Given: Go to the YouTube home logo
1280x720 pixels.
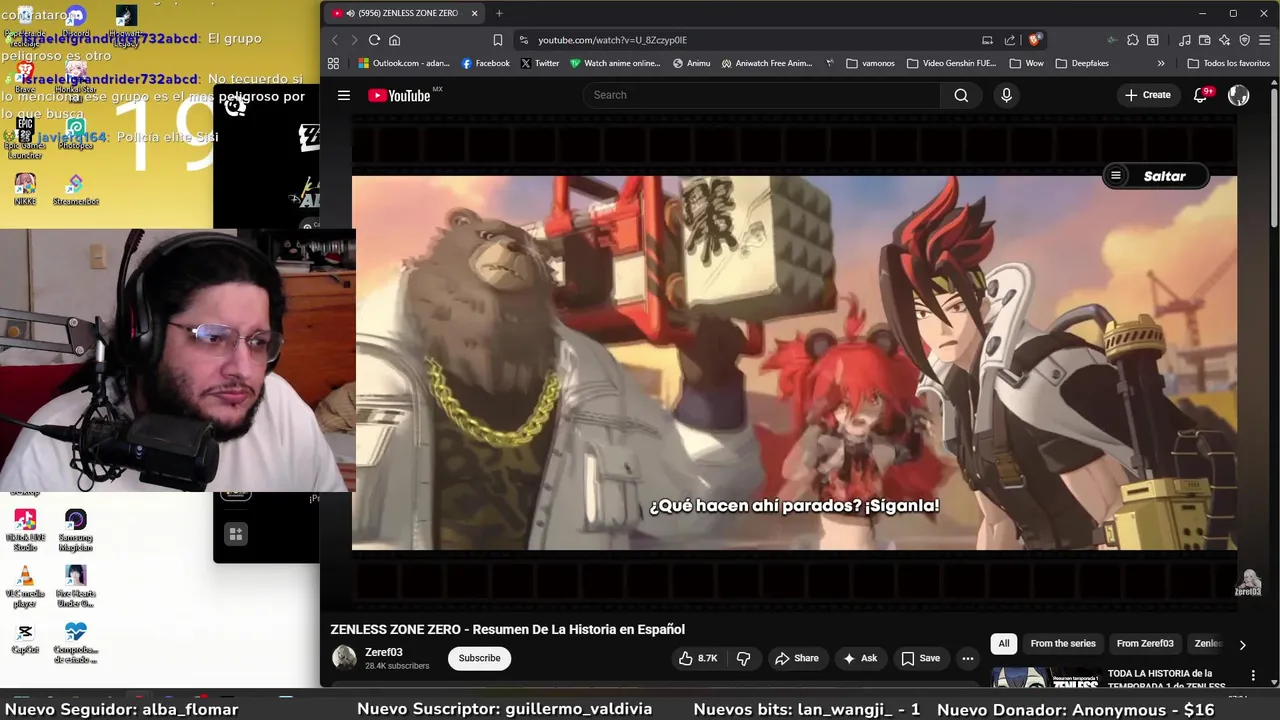Looking at the screenshot, I should (399, 95).
